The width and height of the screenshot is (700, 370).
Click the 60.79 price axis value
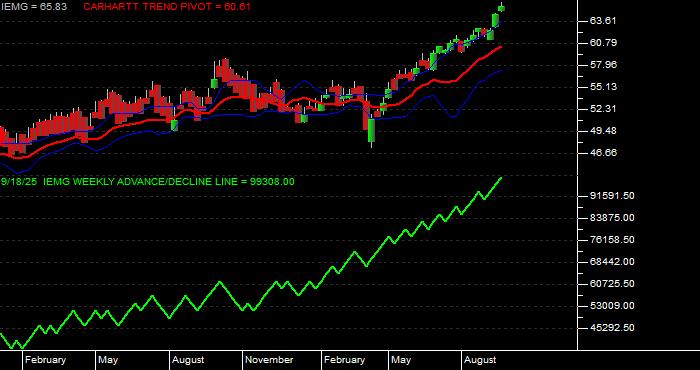coord(604,42)
